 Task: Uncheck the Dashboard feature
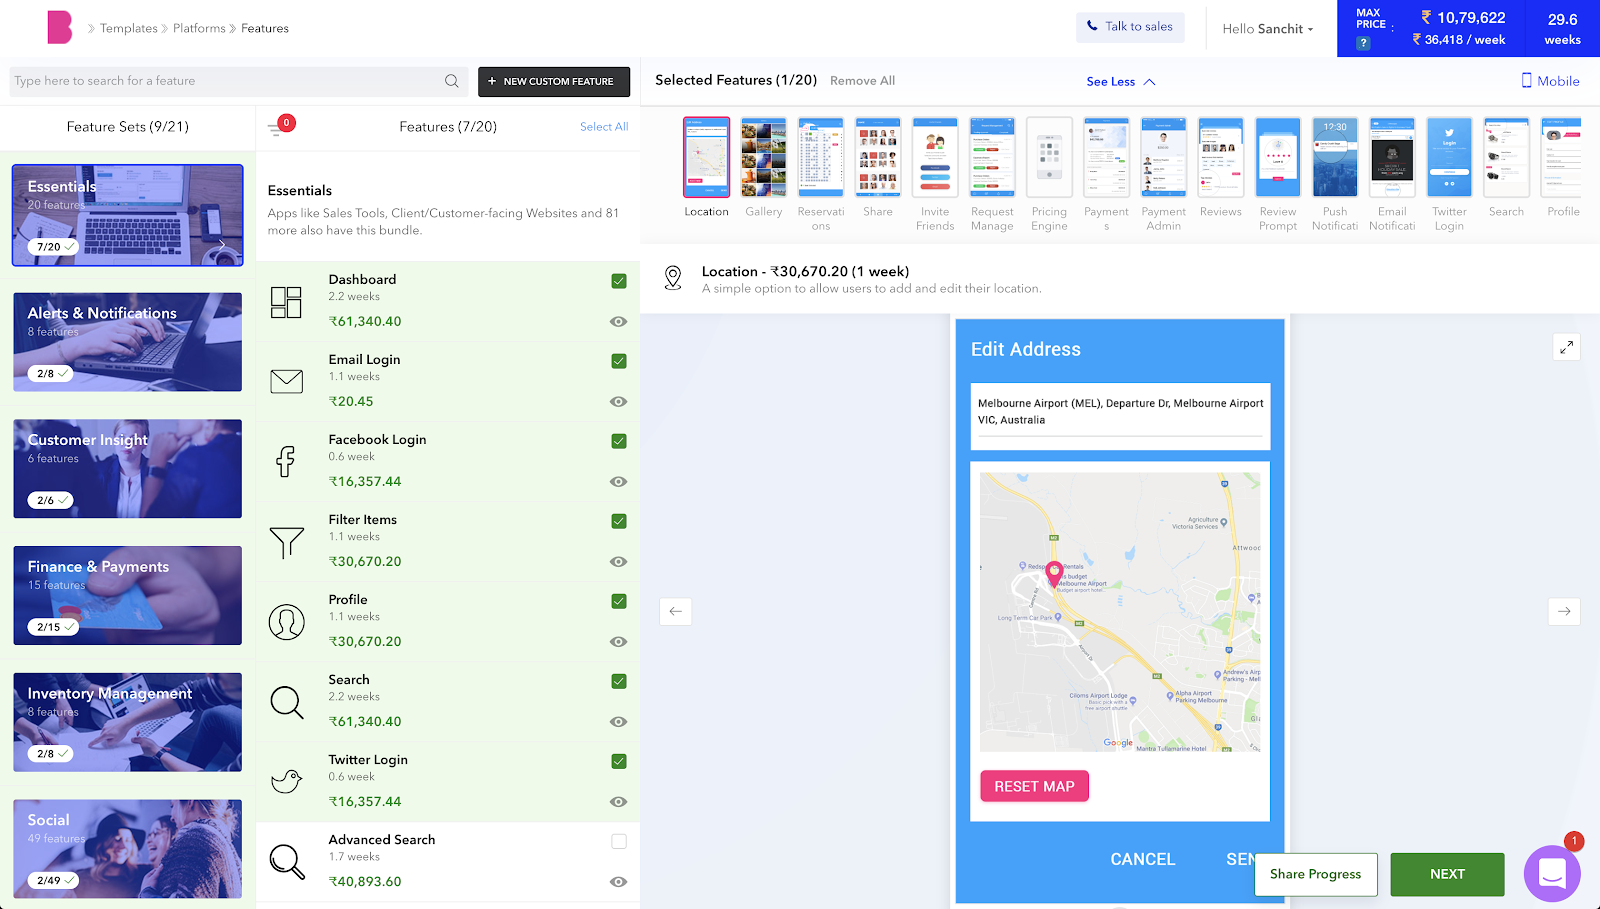[618, 281]
